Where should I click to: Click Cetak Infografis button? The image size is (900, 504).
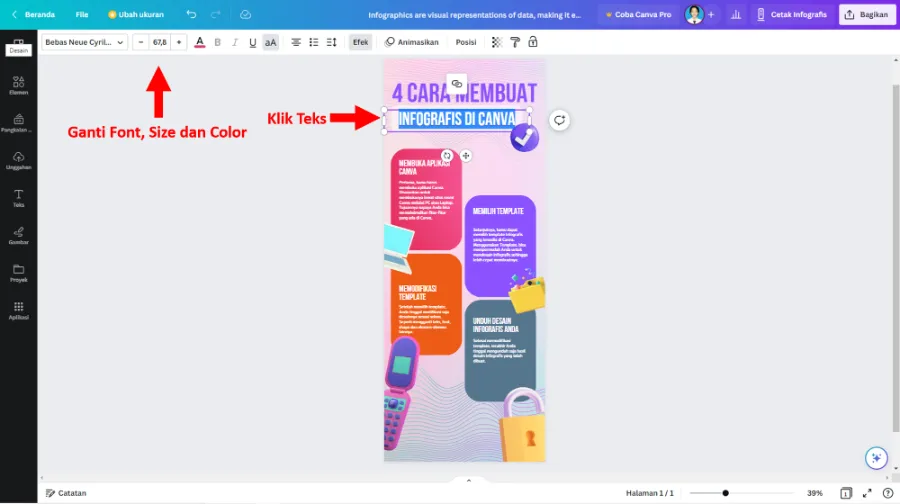coord(792,14)
